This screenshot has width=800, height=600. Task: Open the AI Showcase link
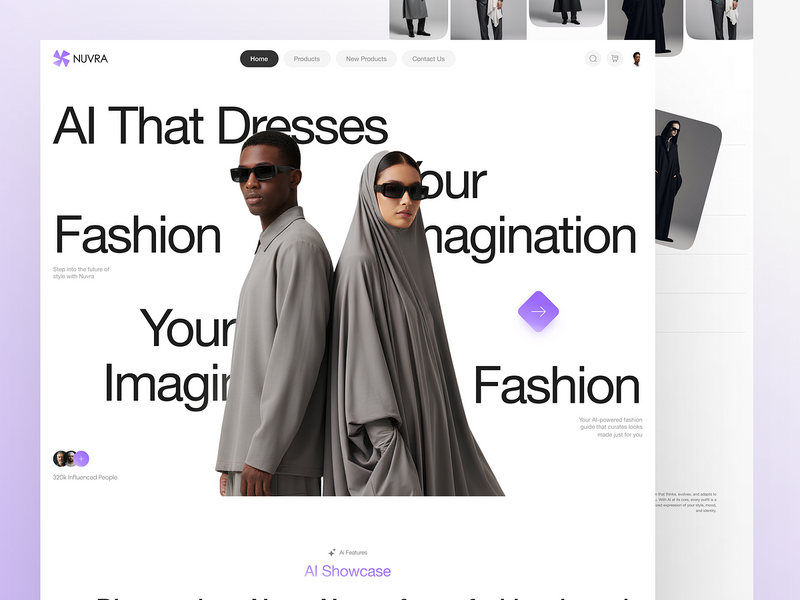coord(349,570)
